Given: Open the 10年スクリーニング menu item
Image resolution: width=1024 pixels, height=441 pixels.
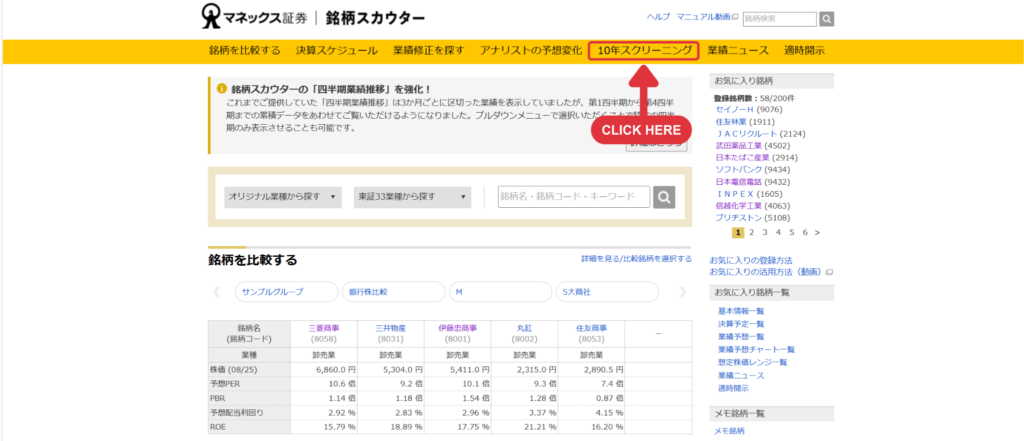Looking at the screenshot, I should coord(644,51).
